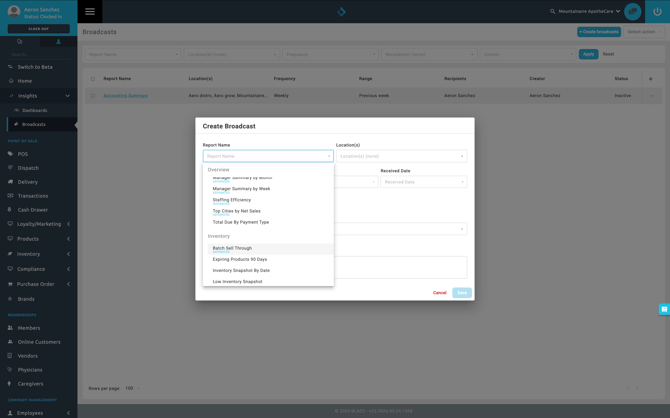Click the Home icon in sidebar
The width and height of the screenshot is (670, 418).
(11, 81)
